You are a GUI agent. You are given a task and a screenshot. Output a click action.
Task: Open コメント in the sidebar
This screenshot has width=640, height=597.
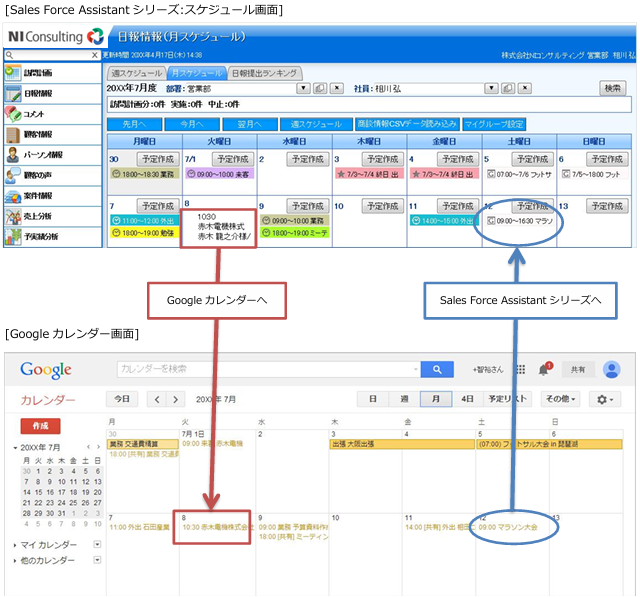click(x=52, y=114)
